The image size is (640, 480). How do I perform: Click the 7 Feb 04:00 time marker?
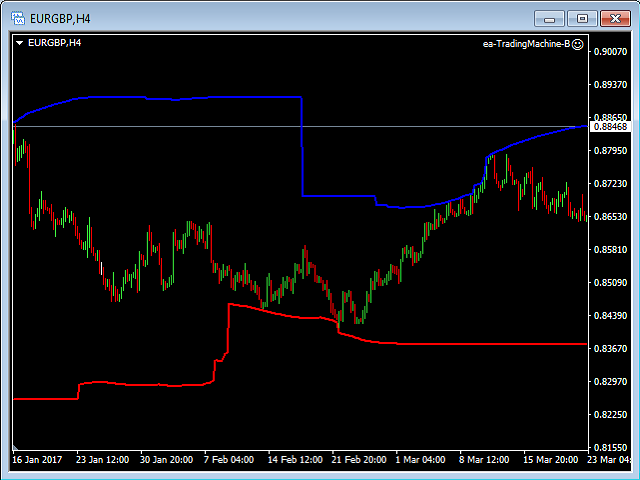(x=228, y=461)
